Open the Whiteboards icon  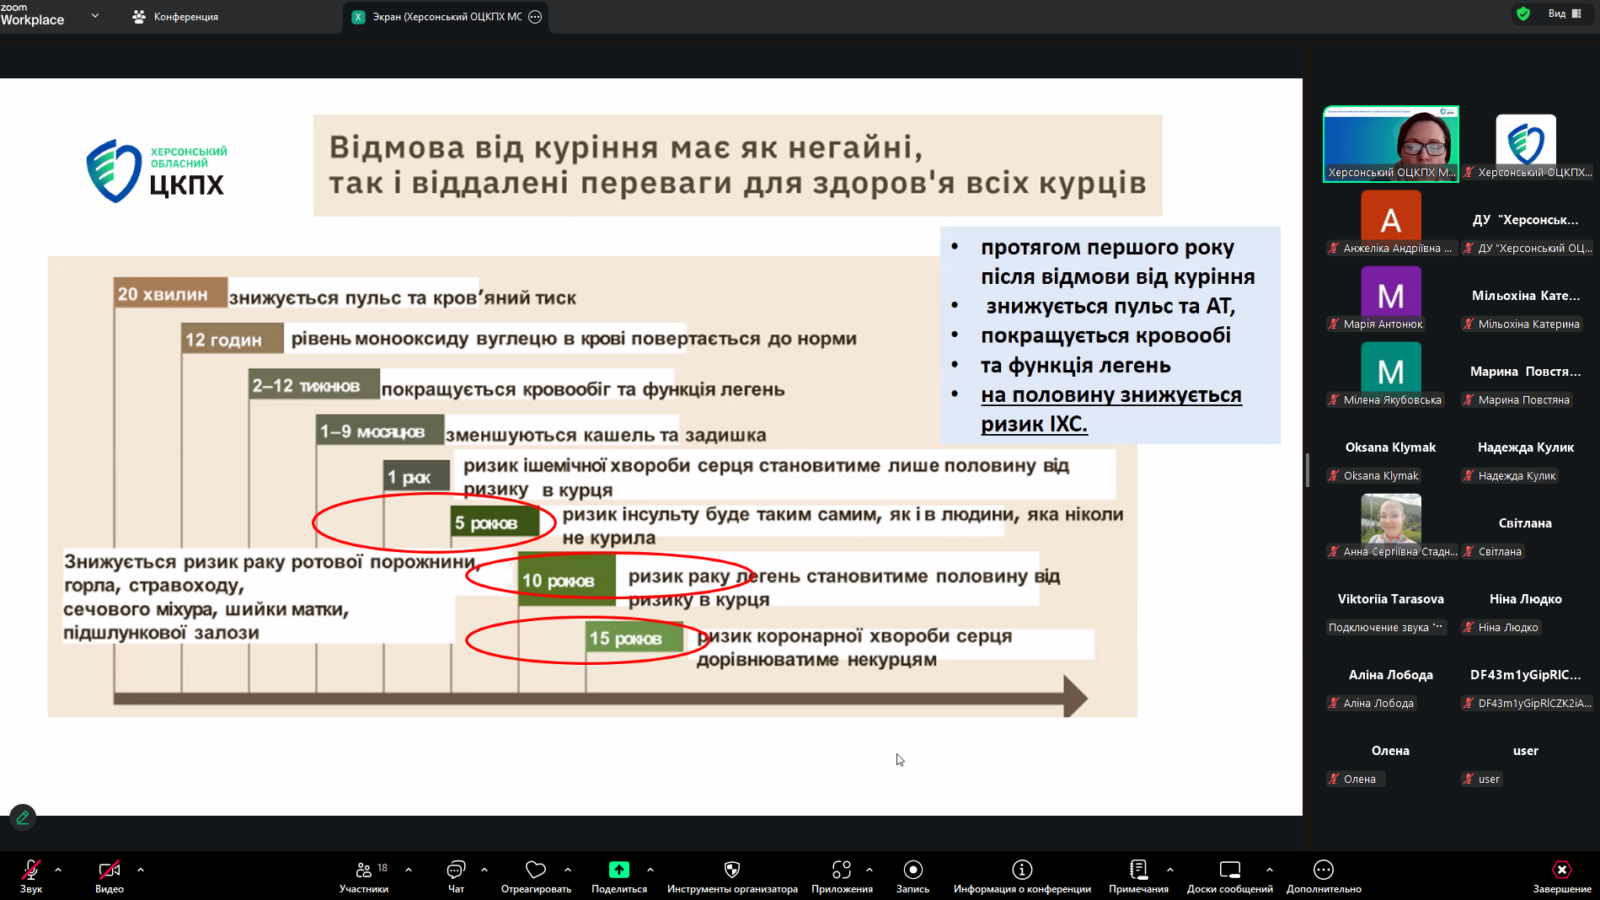[x=1230, y=870]
